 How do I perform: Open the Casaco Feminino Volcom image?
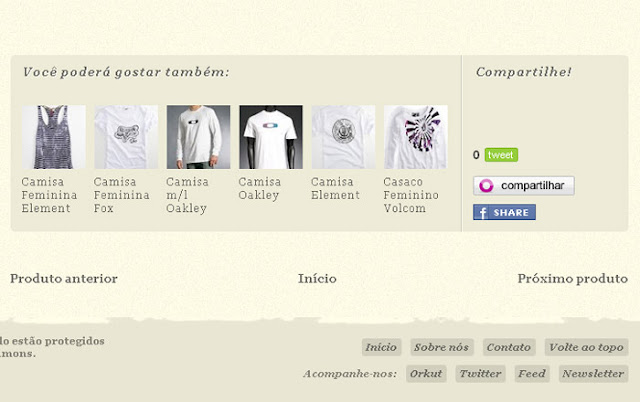click(x=416, y=137)
